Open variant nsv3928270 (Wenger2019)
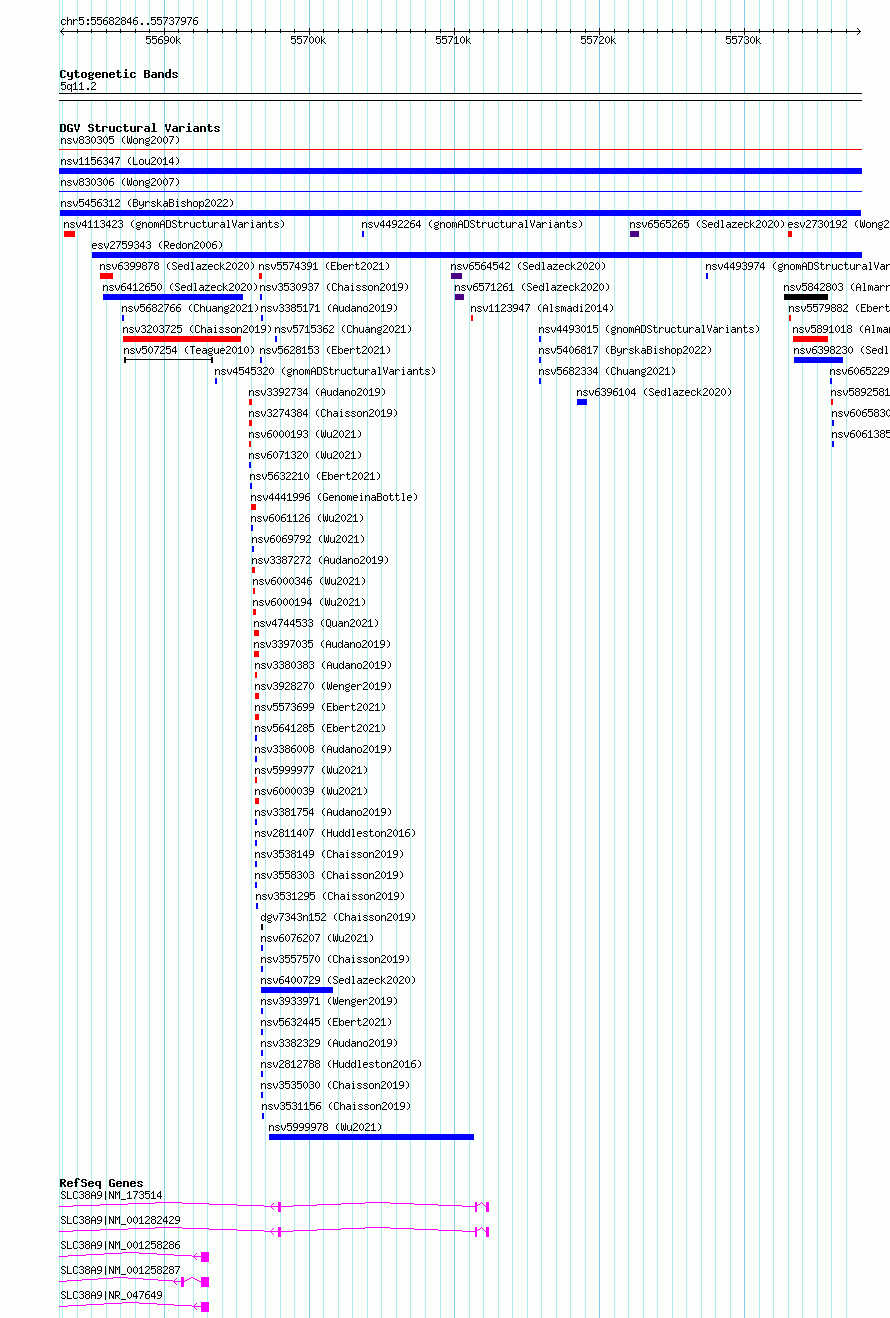Viewport: 890px width, 1318px height. pyautogui.click(x=323, y=686)
